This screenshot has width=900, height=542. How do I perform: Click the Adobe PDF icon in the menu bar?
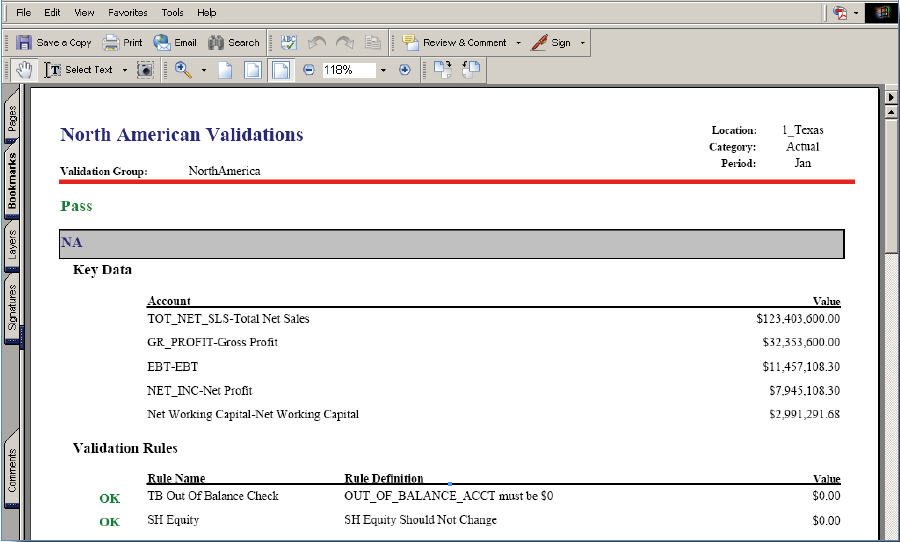point(840,13)
